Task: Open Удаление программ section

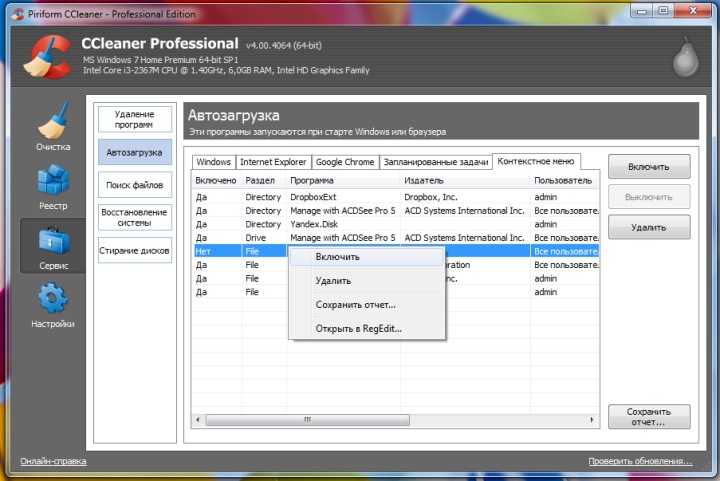Action: pos(135,119)
